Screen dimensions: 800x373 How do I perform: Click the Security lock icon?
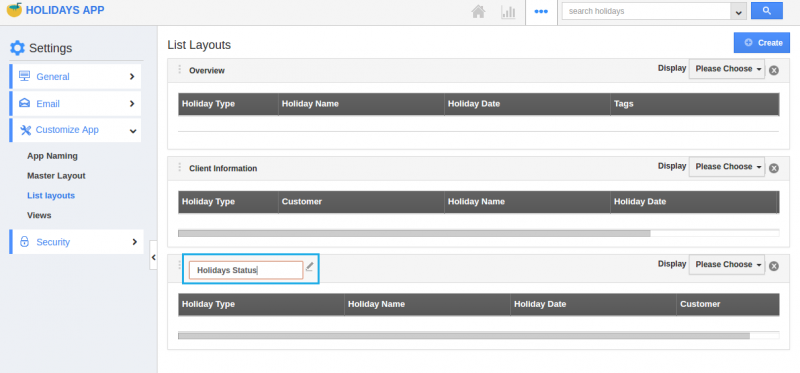[24, 242]
